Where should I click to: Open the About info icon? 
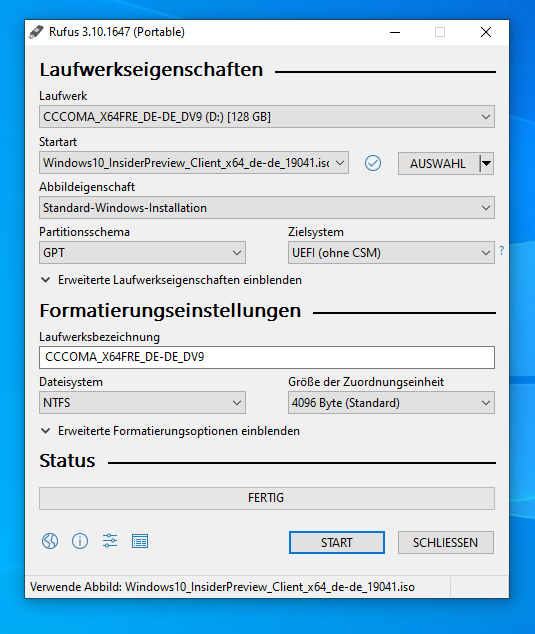(80, 541)
